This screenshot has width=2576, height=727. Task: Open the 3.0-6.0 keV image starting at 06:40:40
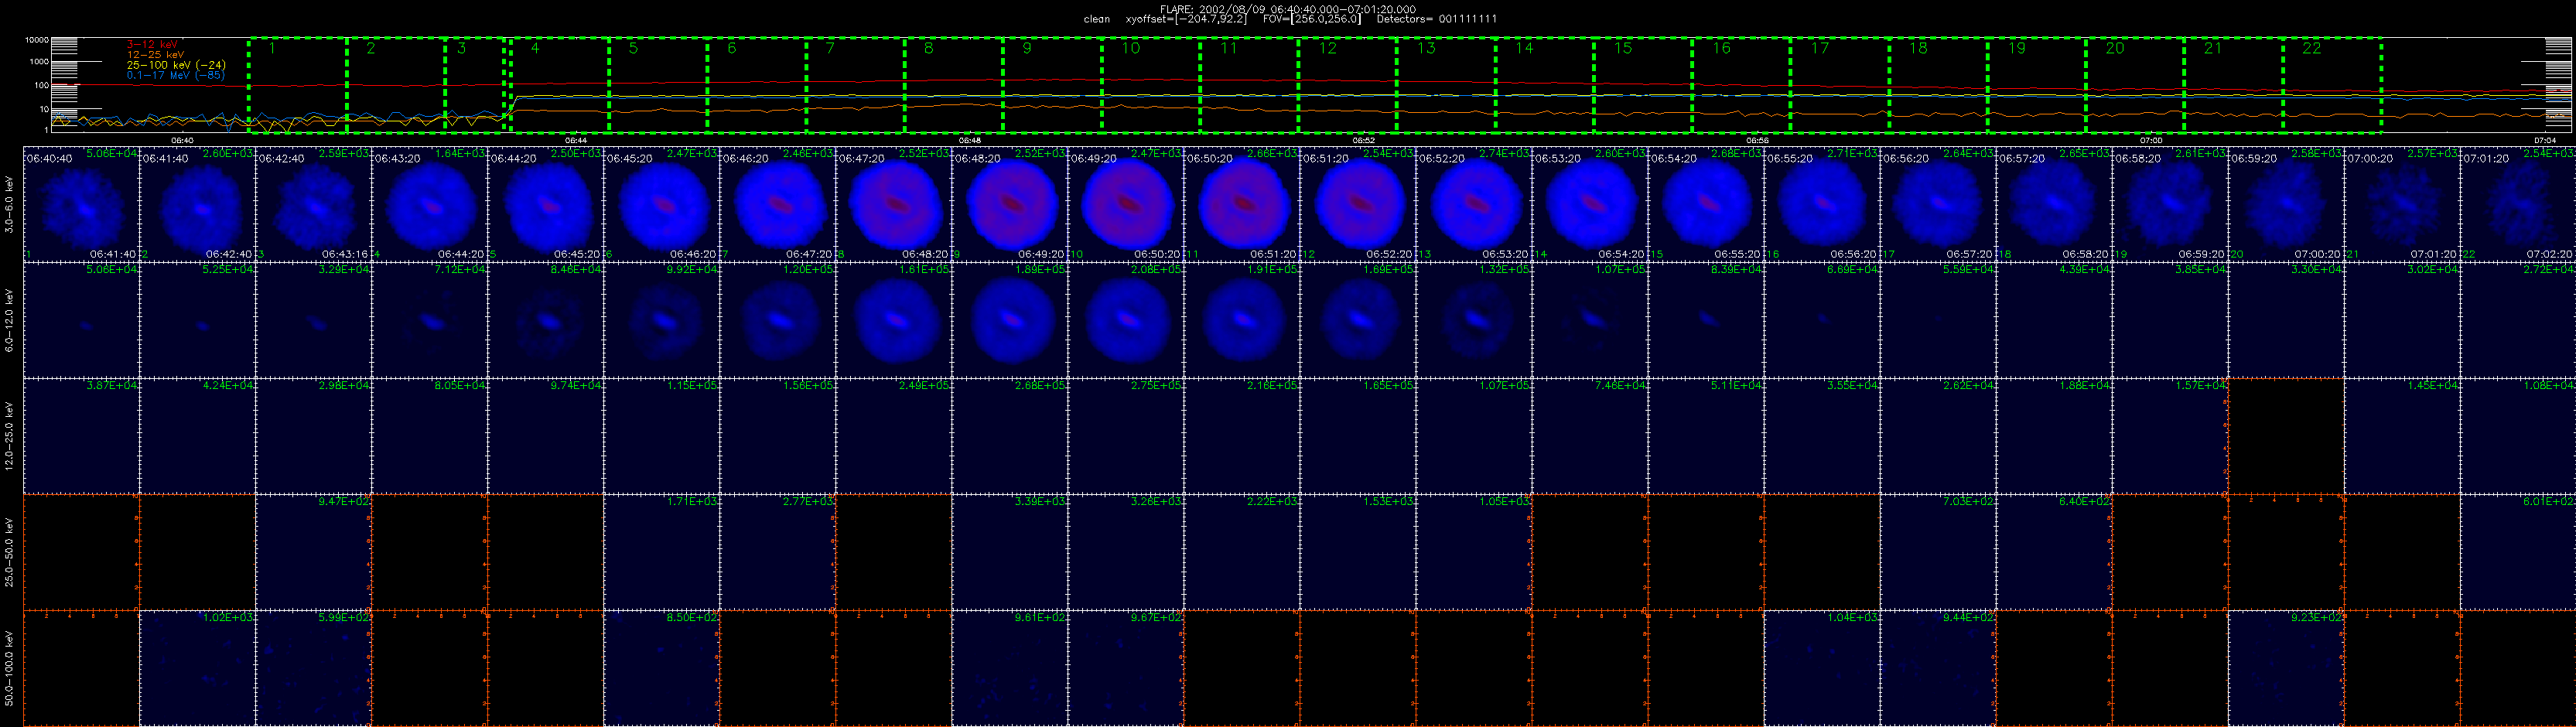(81, 204)
